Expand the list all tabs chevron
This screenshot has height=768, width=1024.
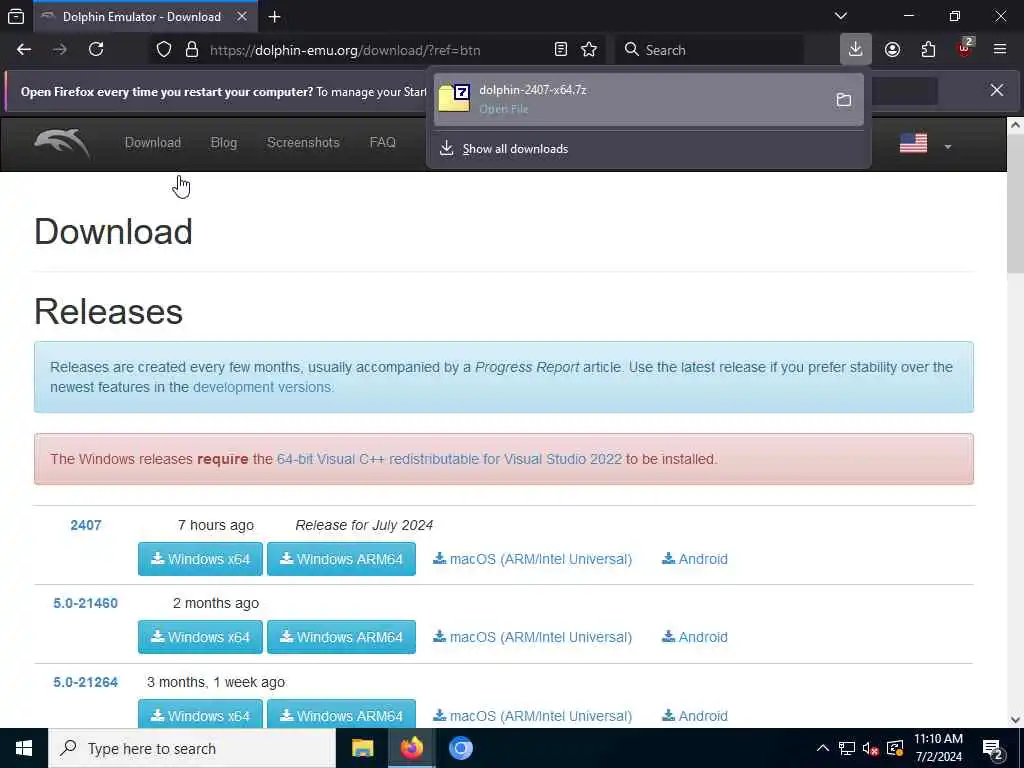(841, 16)
